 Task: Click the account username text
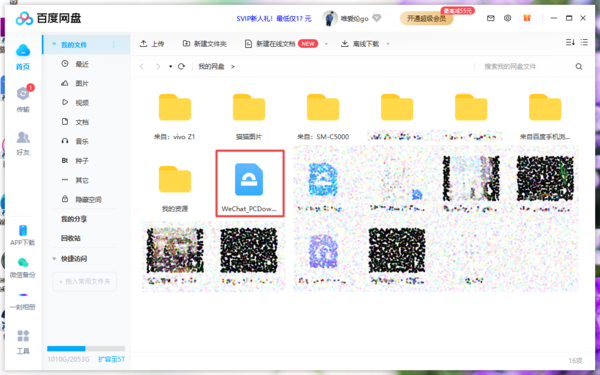click(x=355, y=18)
